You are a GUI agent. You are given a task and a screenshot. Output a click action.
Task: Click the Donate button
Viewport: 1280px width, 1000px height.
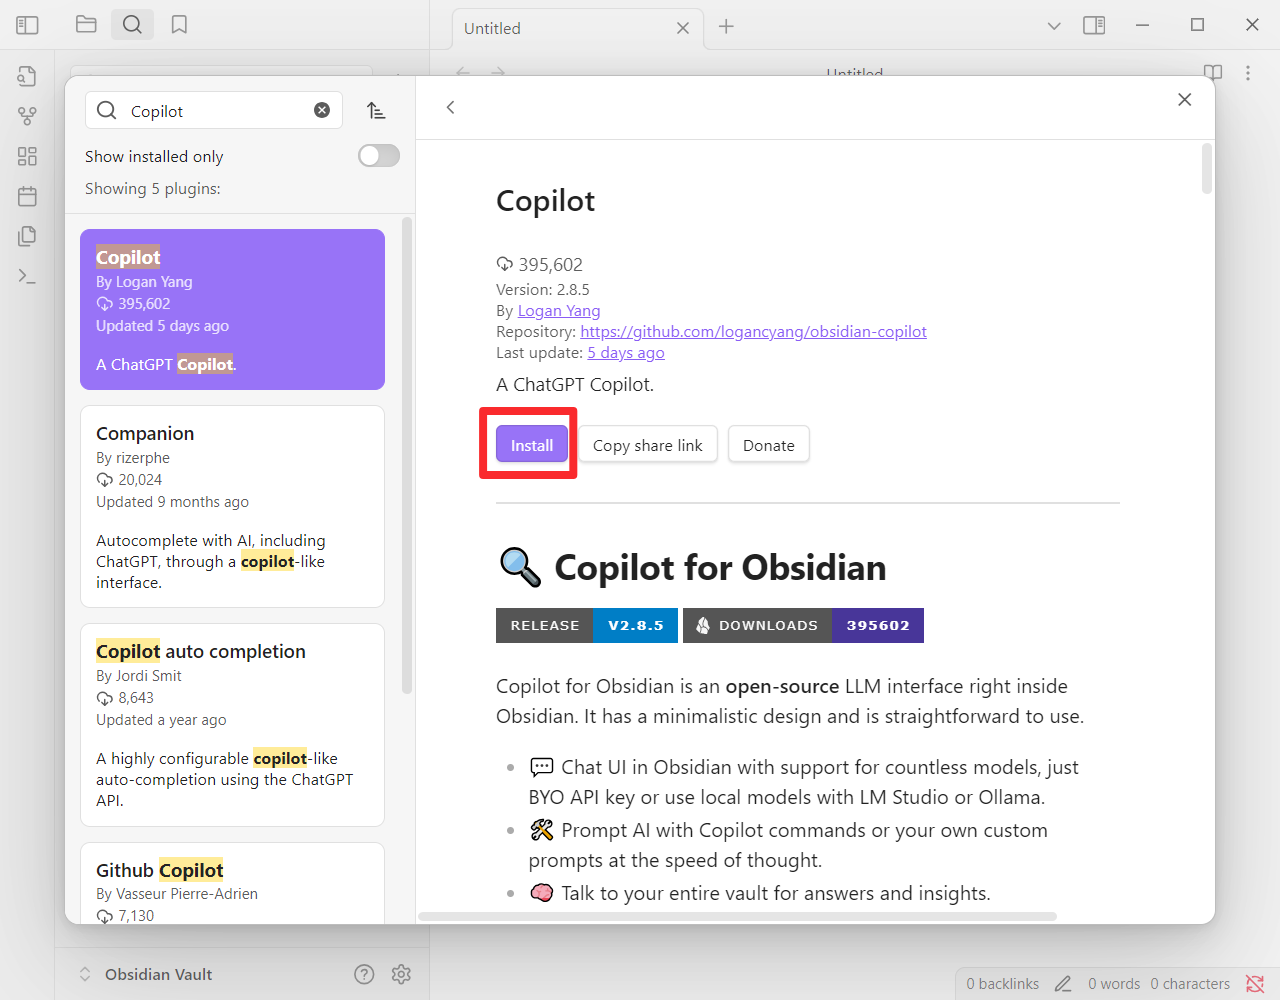769,445
